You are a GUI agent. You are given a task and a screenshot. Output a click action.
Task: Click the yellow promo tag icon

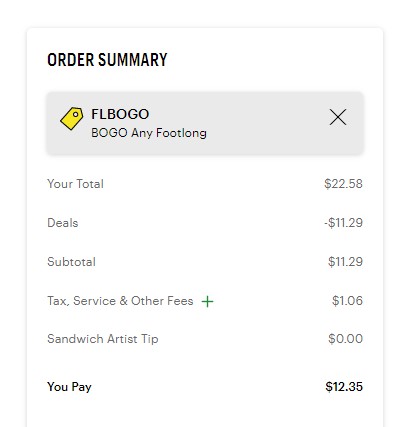[x=72, y=118]
